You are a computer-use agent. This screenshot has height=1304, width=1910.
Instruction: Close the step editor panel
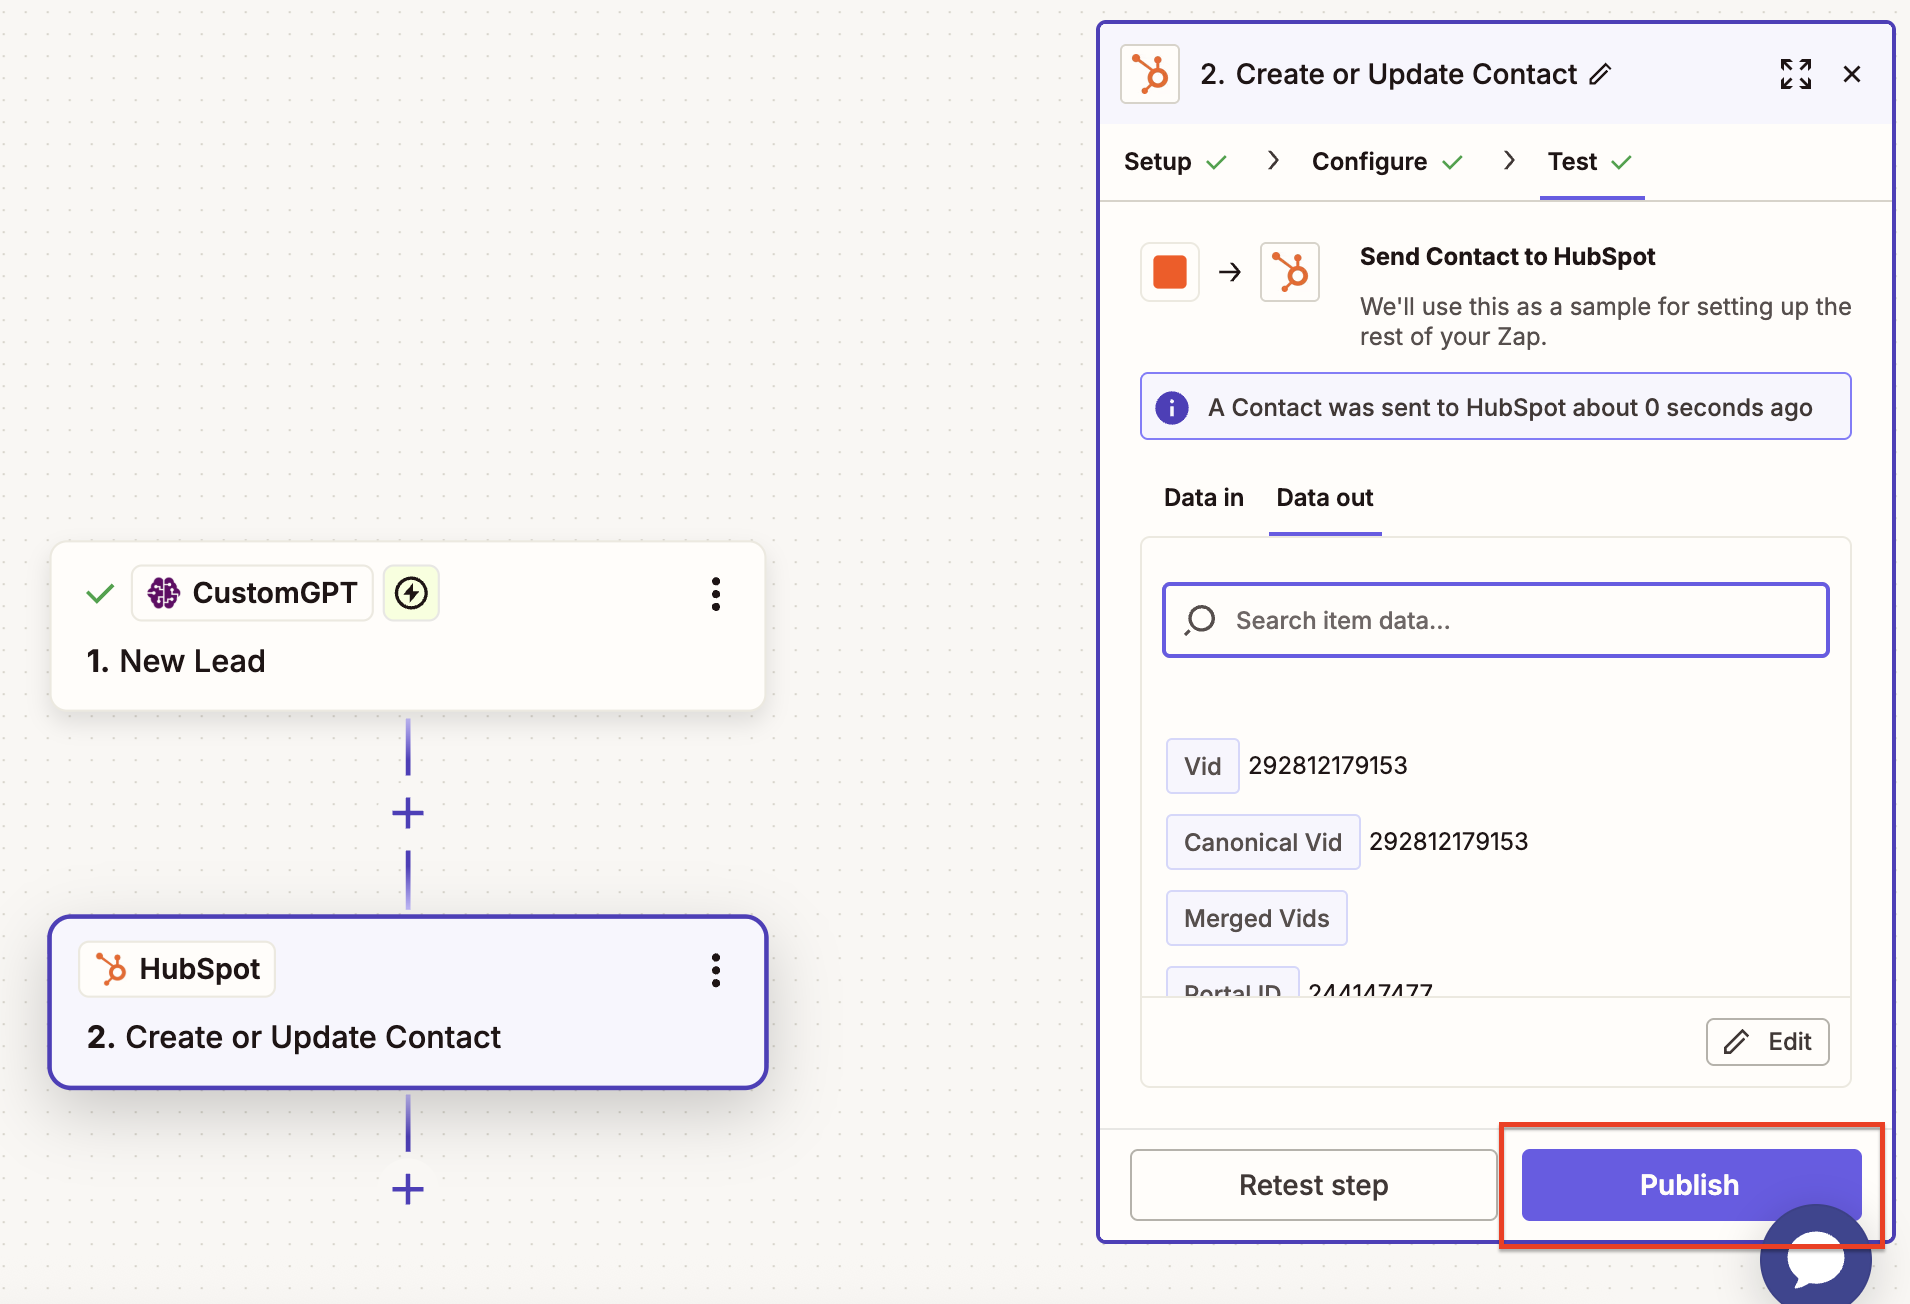pos(1852,74)
